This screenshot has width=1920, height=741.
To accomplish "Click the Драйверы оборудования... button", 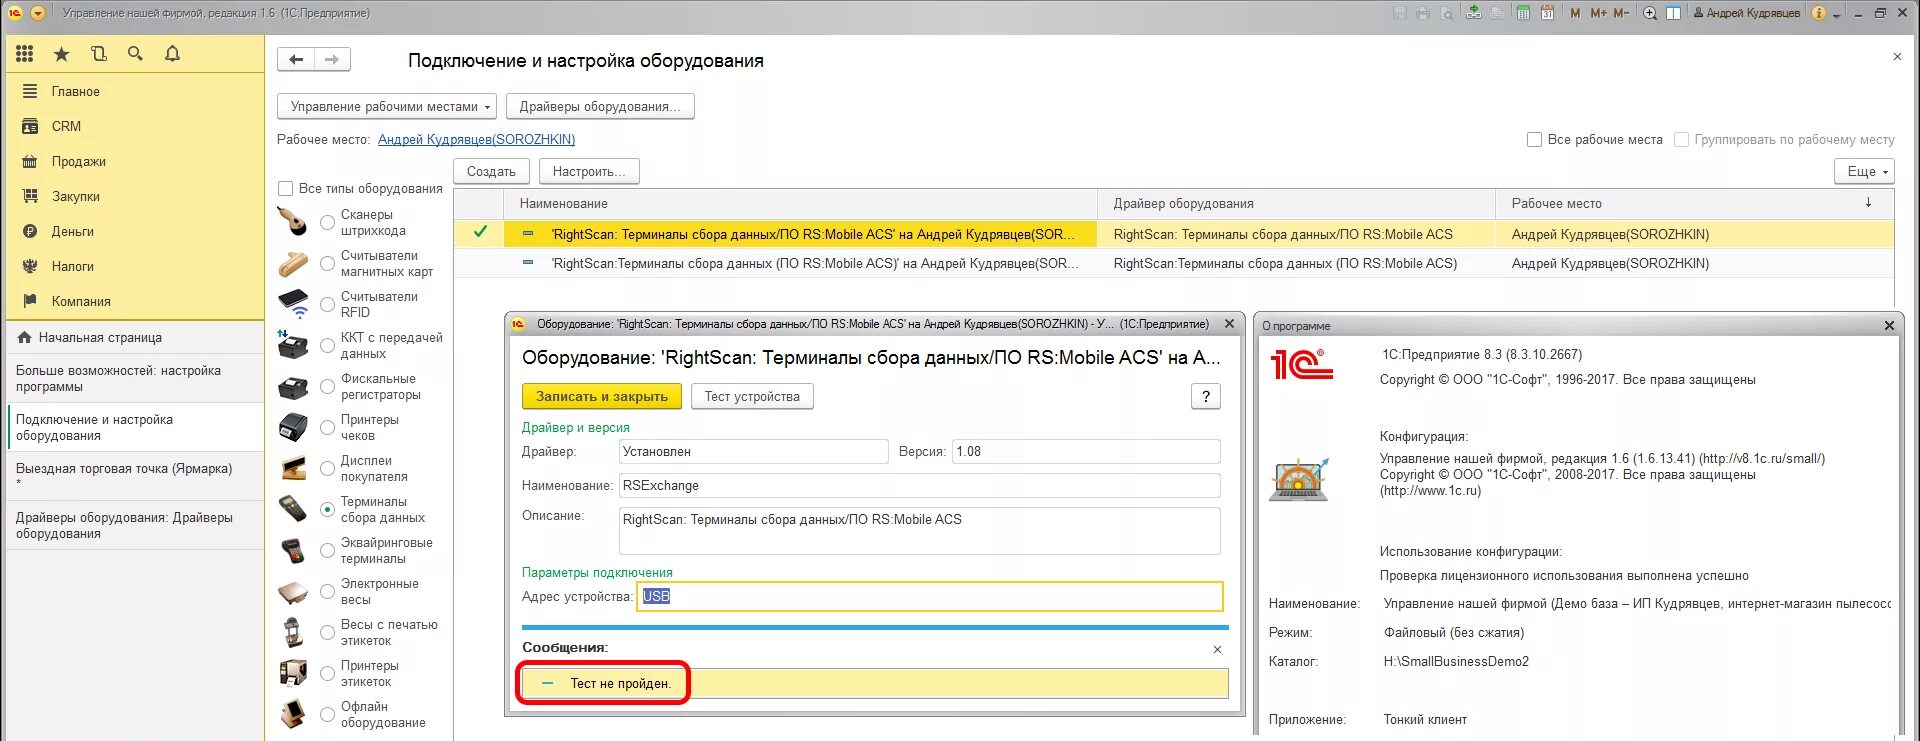I will pyautogui.click(x=600, y=106).
